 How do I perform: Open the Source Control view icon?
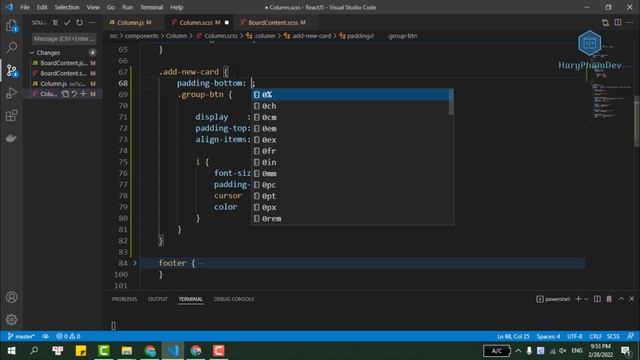pos(11,71)
